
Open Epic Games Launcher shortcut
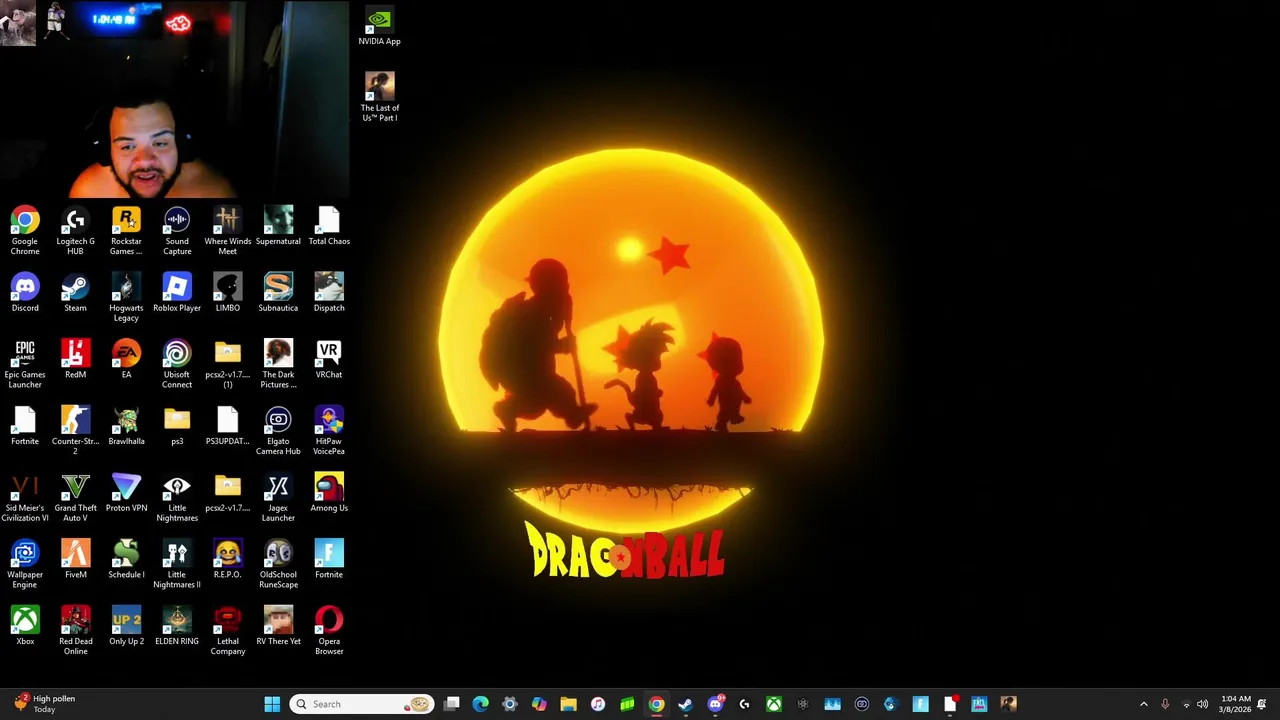[x=25, y=364]
